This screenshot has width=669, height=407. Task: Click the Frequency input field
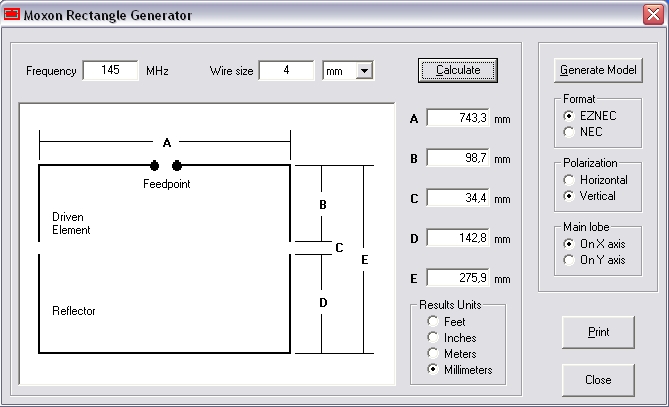click(x=111, y=70)
